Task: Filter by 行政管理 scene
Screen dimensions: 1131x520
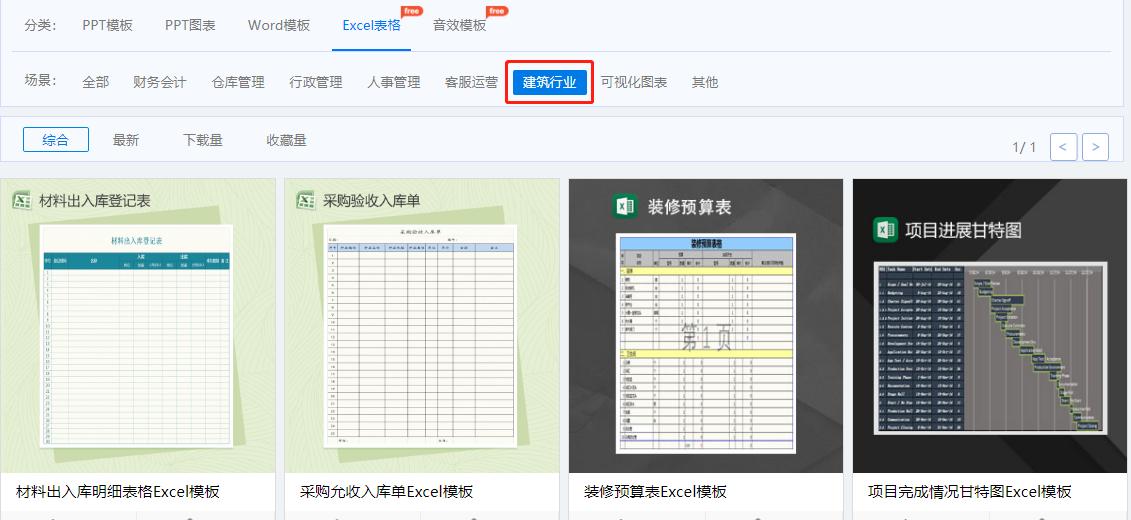Action: tap(316, 82)
